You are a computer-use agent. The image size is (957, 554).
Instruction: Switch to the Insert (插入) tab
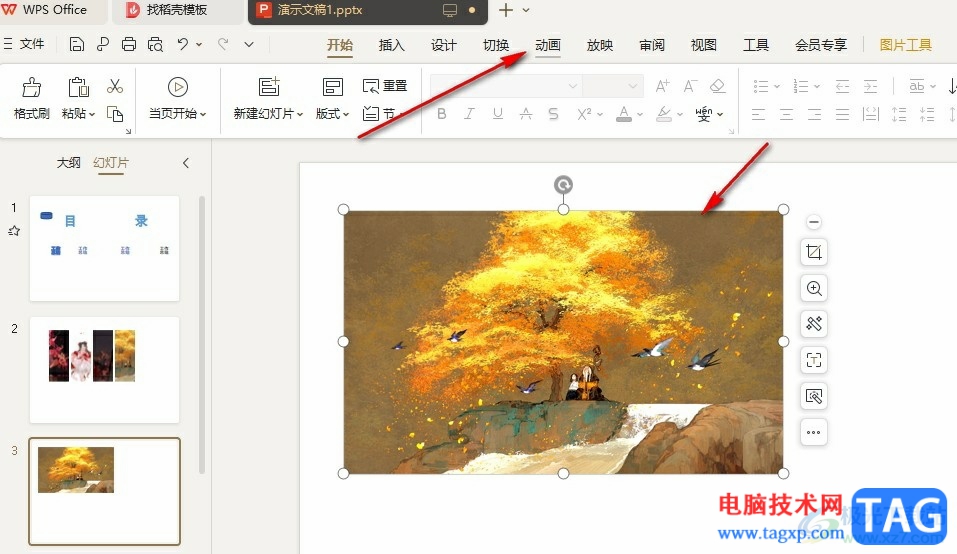click(x=391, y=45)
